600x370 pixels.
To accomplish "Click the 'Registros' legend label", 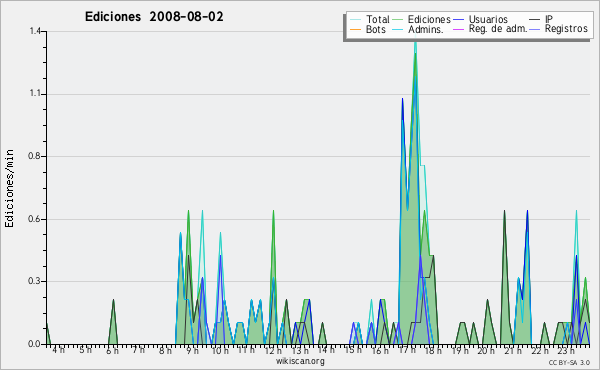I will [x=566, y=29].
